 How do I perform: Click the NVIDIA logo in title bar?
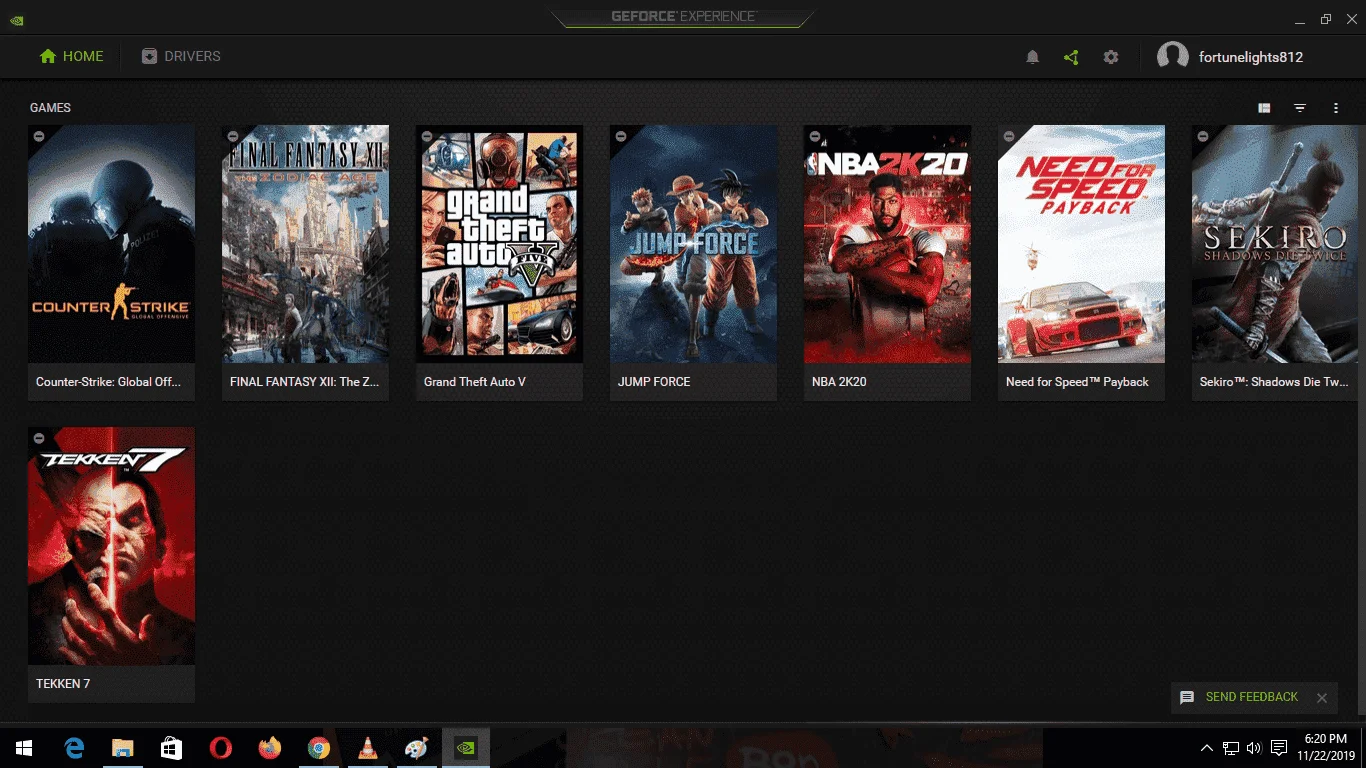pyautogui.click(x=16, y=18)
